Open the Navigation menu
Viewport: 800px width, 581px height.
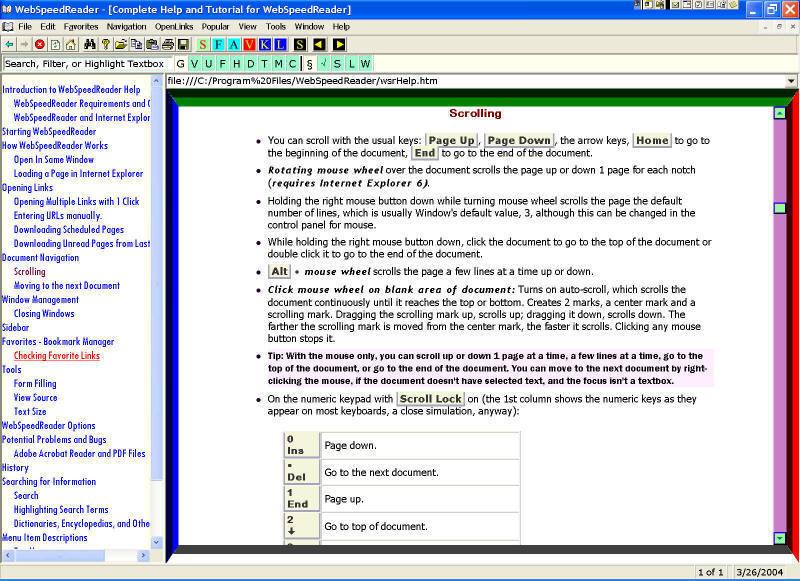point(126,27)
